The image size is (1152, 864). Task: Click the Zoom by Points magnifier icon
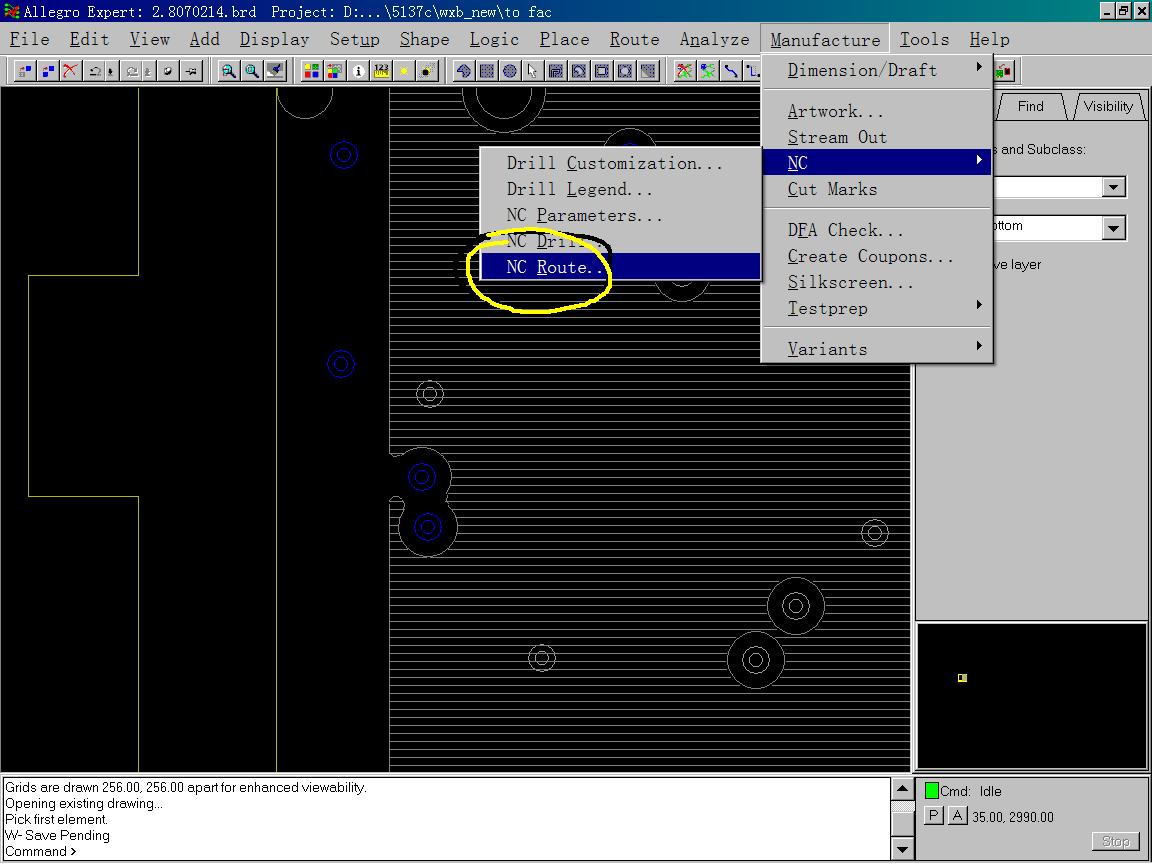click(228, 71)
